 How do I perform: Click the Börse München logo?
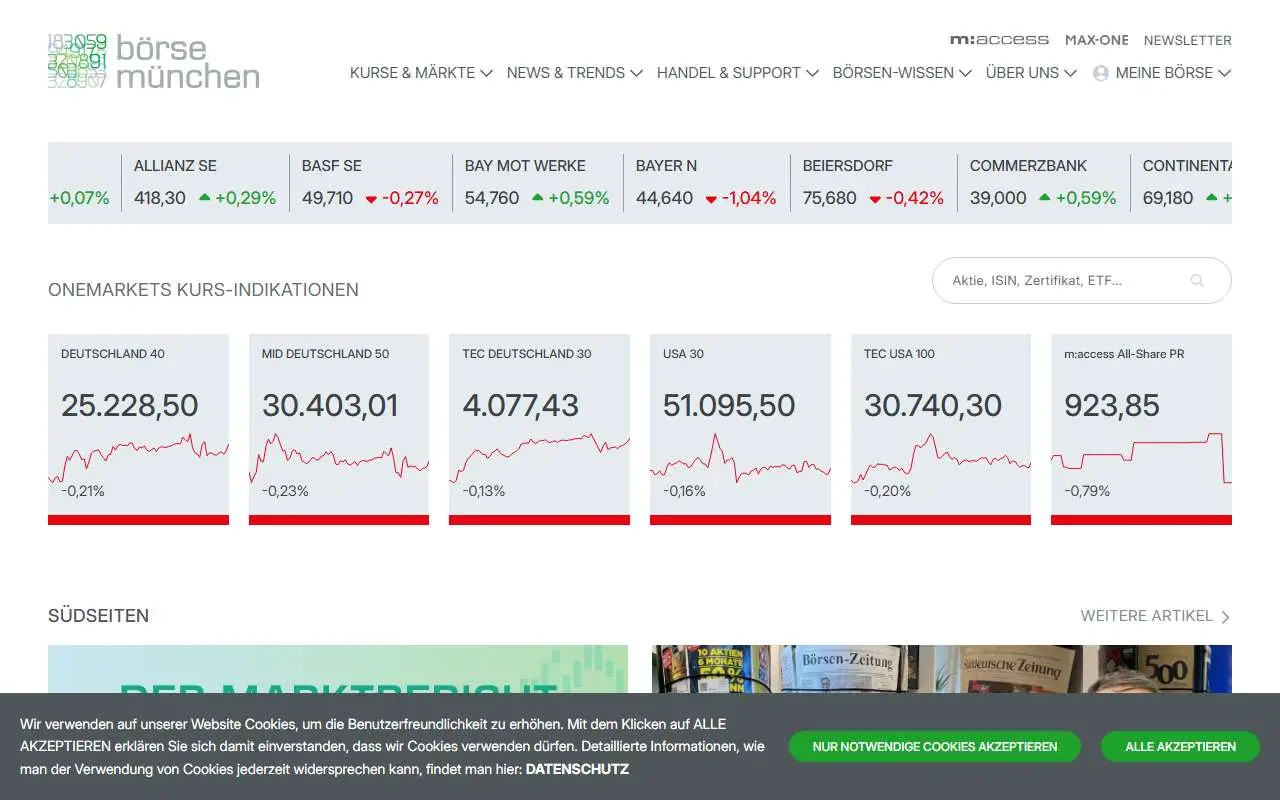(x=154, y=61)
